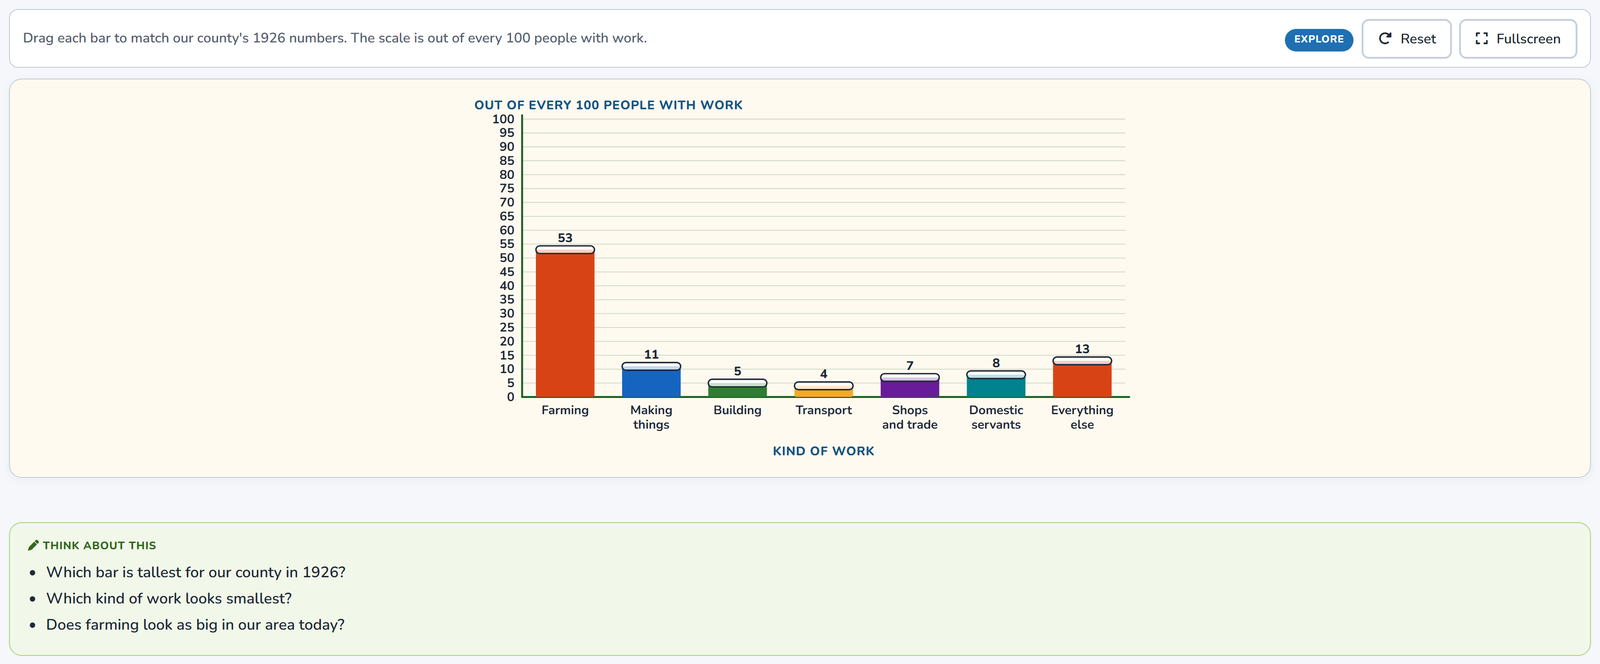Image resolution: width=1600 pixels, height=664 pixels.
Task: Click the Making things axis label
Action: click(x=651, y=417)
